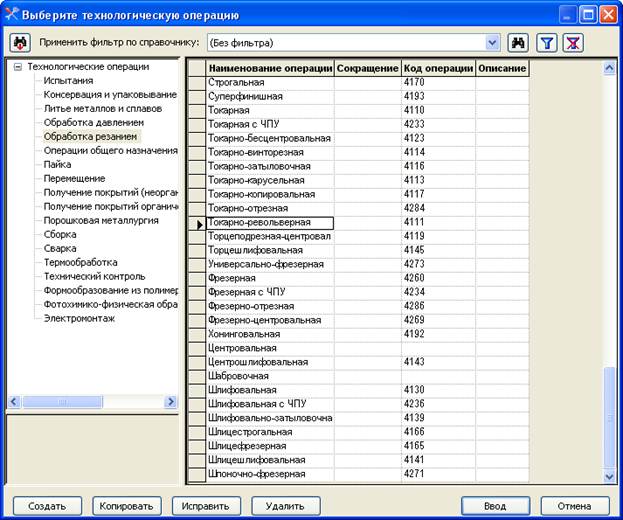Click the tree's horizontal scrollbar thumb
The image size is (623, 520).
click(62, 402)
